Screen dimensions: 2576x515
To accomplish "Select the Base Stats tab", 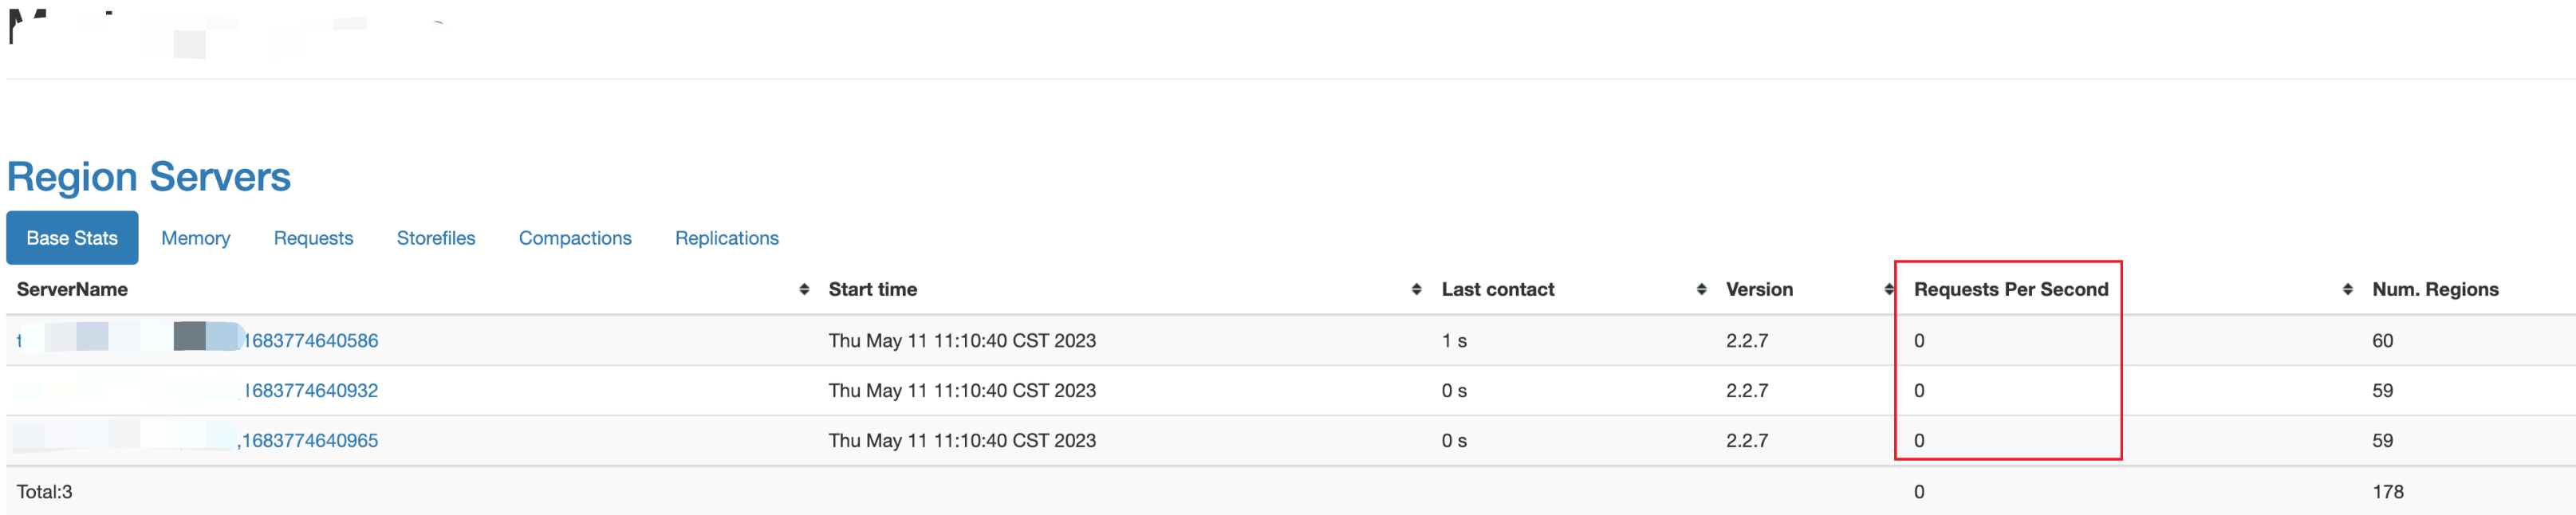I will pyautogui.click(x=72, y=238).
